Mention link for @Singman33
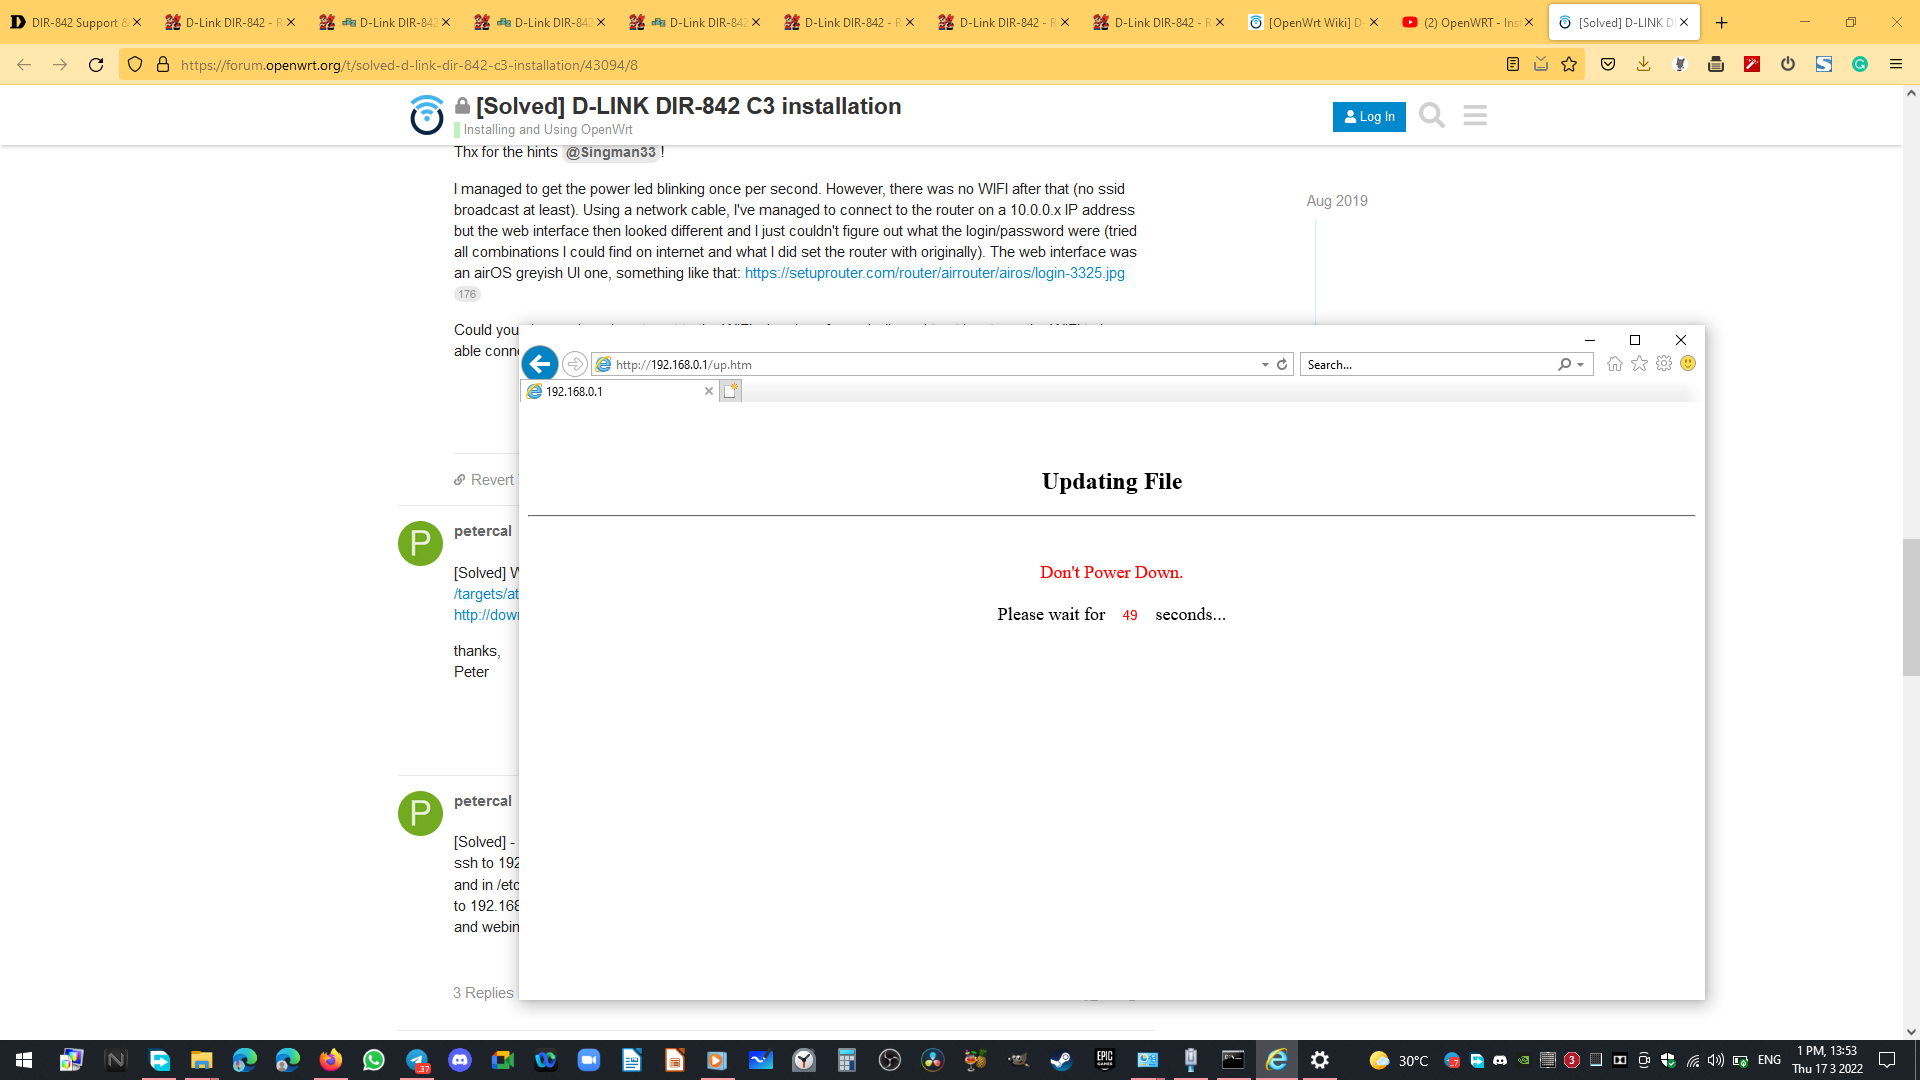 click(x=610, y=152)
